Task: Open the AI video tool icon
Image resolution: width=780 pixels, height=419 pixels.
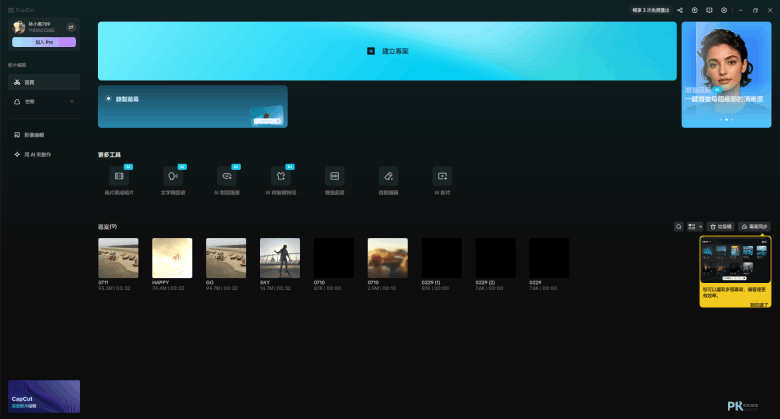Action: tap(442, 176)
